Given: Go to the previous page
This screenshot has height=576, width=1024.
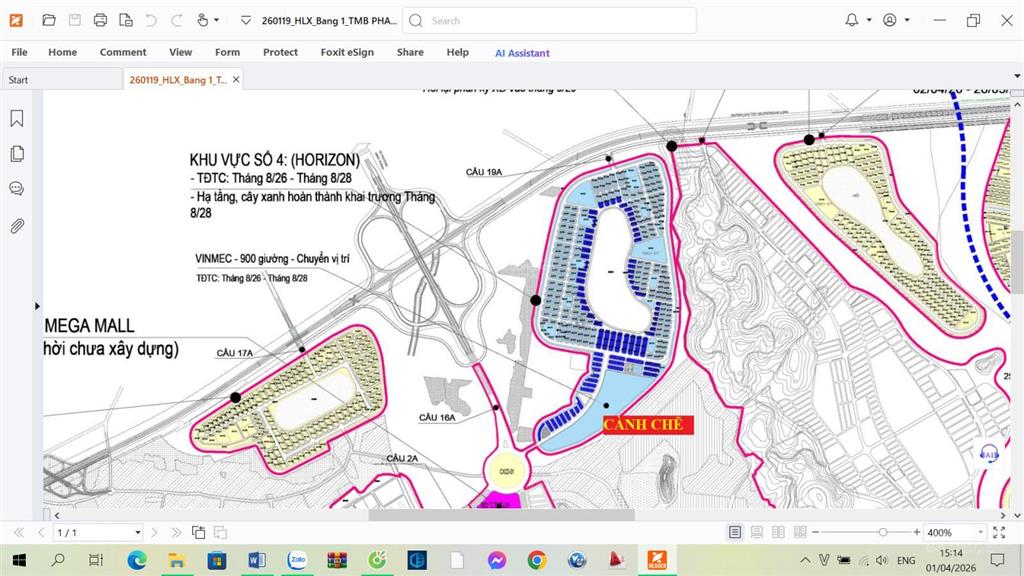Looking at the screenshot, I should [41, 532].
